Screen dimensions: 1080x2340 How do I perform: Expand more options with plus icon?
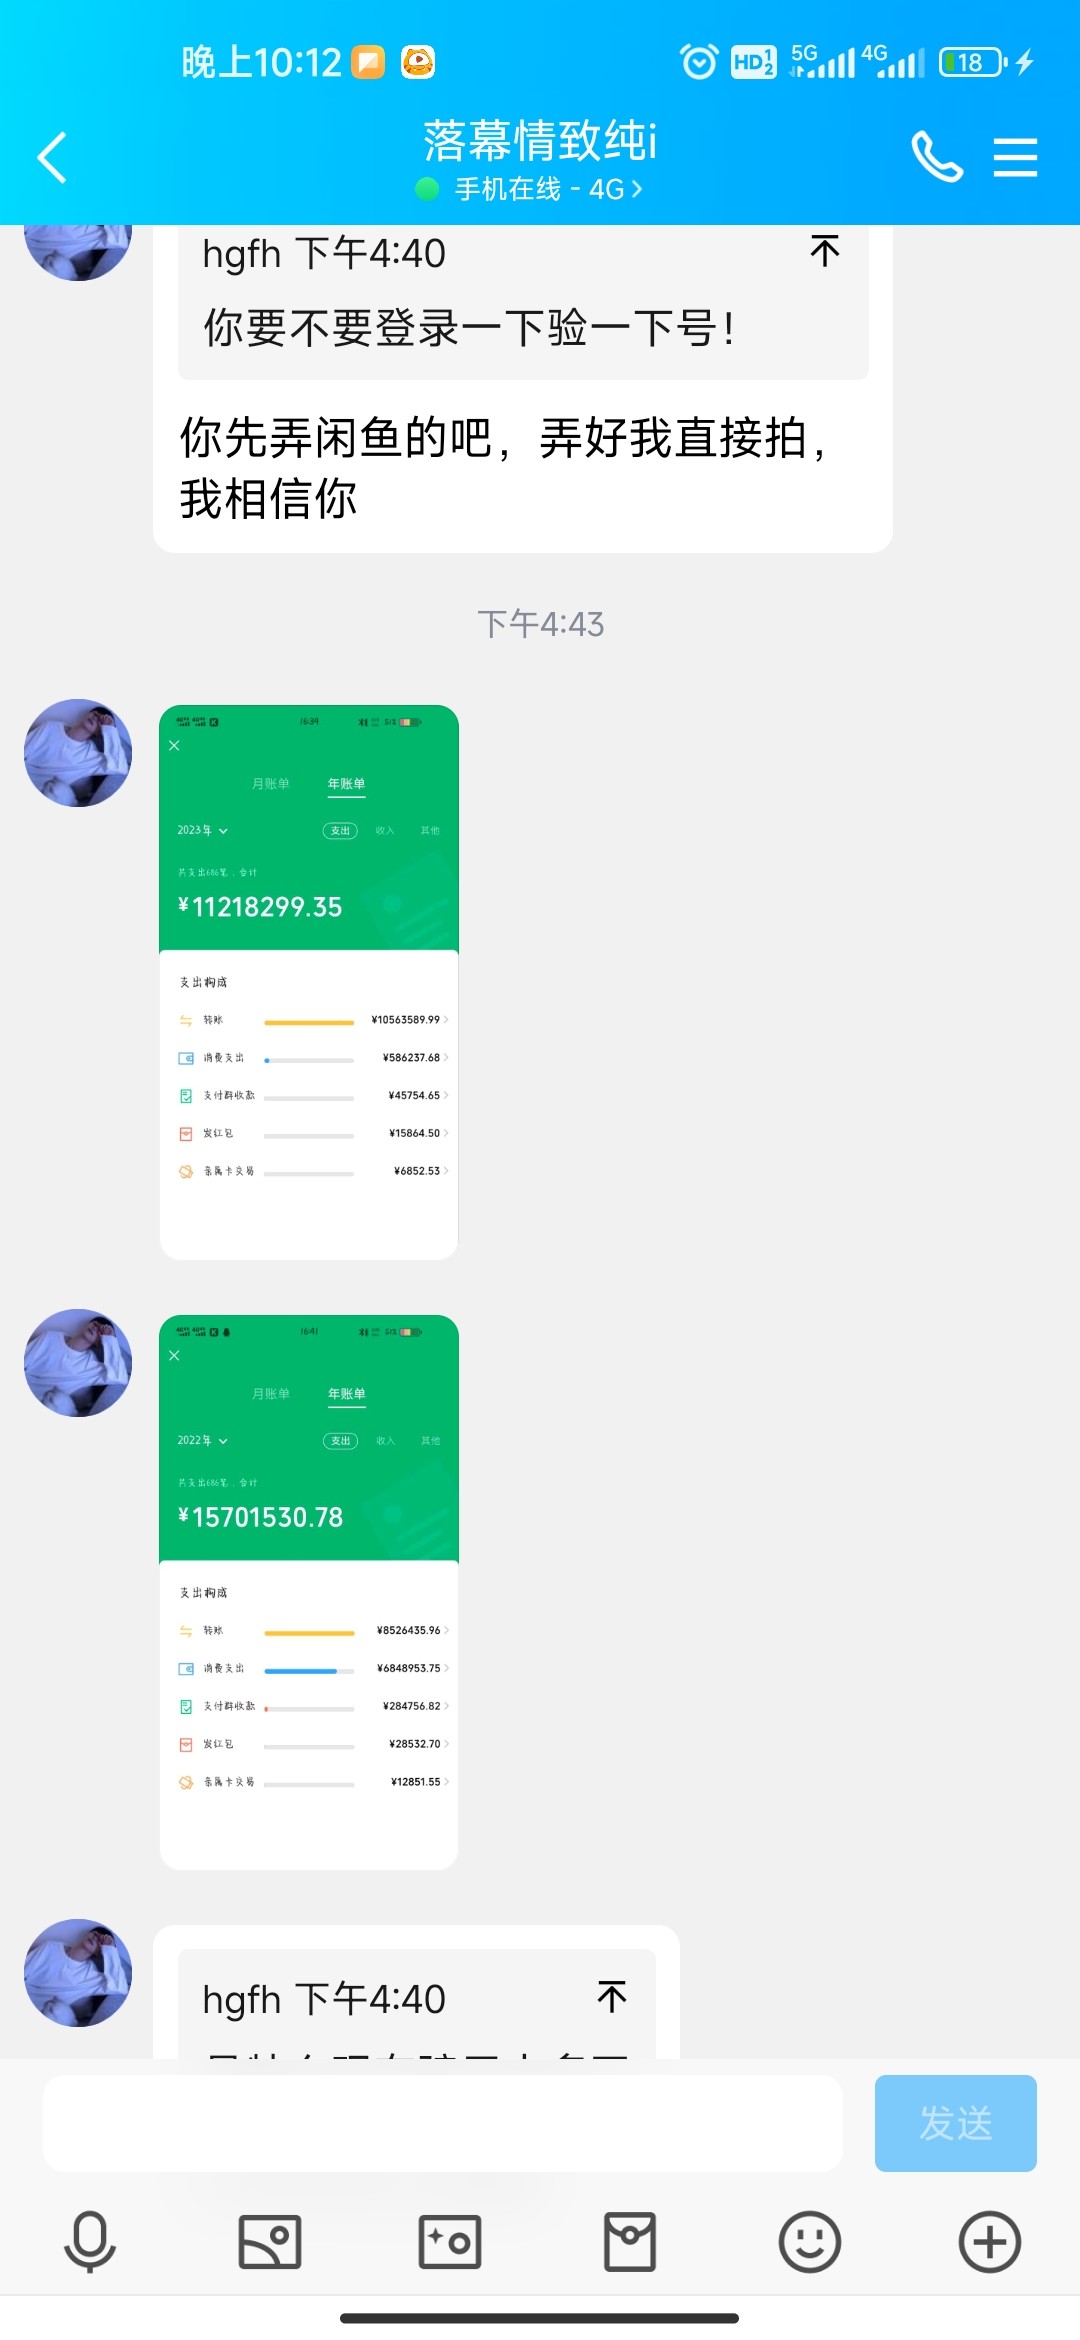click(990, 2241)
